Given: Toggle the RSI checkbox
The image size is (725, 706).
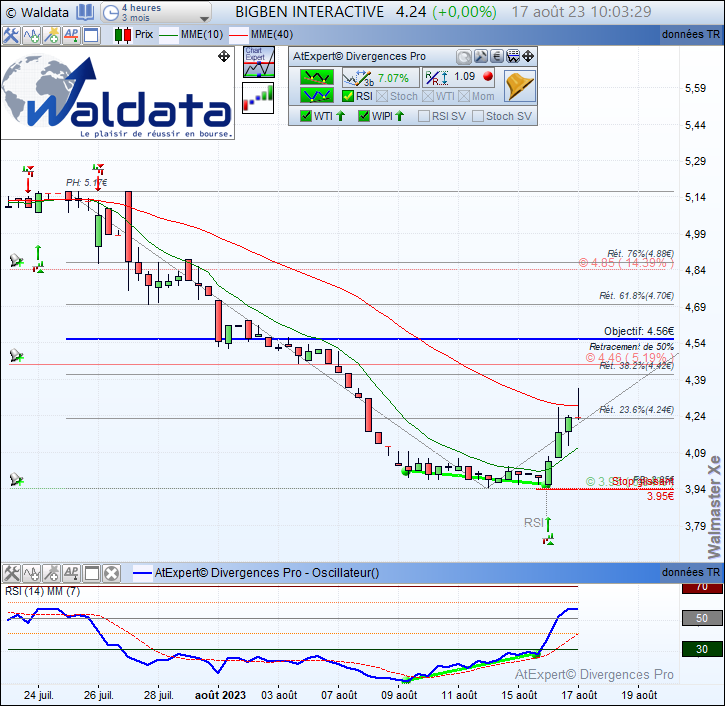Looking at the screenshot, I should (348, 96).
